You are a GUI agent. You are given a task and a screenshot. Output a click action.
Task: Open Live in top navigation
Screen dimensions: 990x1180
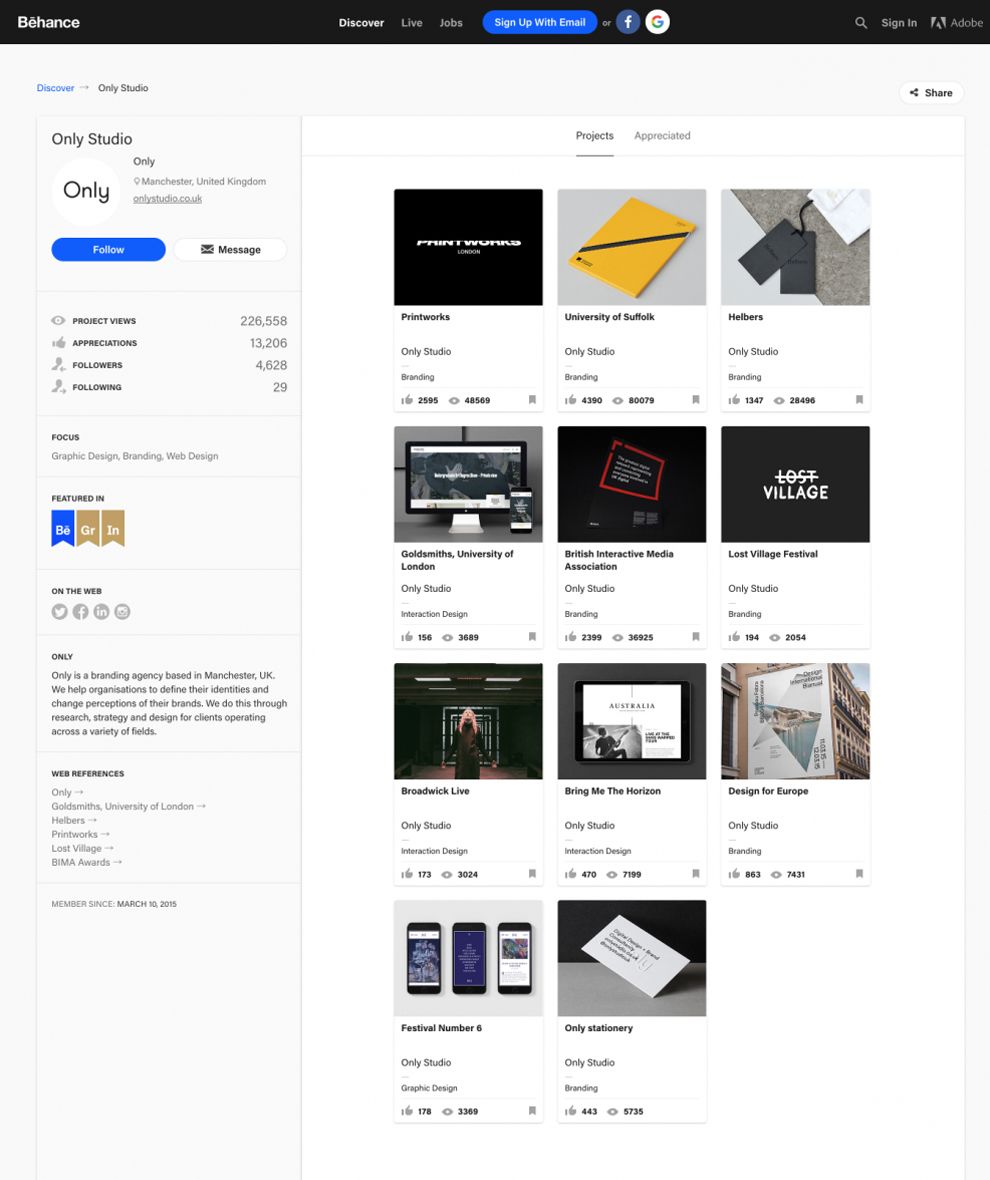(411, 23)
